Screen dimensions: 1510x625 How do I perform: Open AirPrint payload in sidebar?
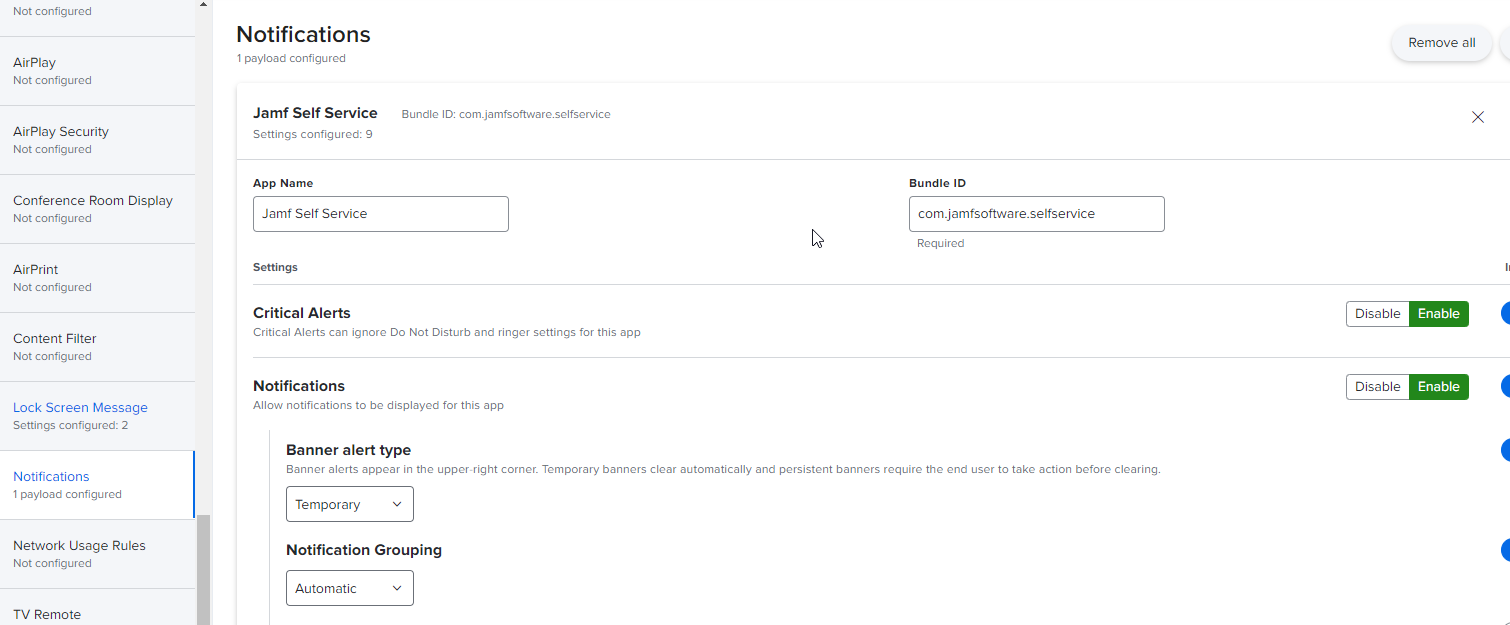tap(97, 278)
